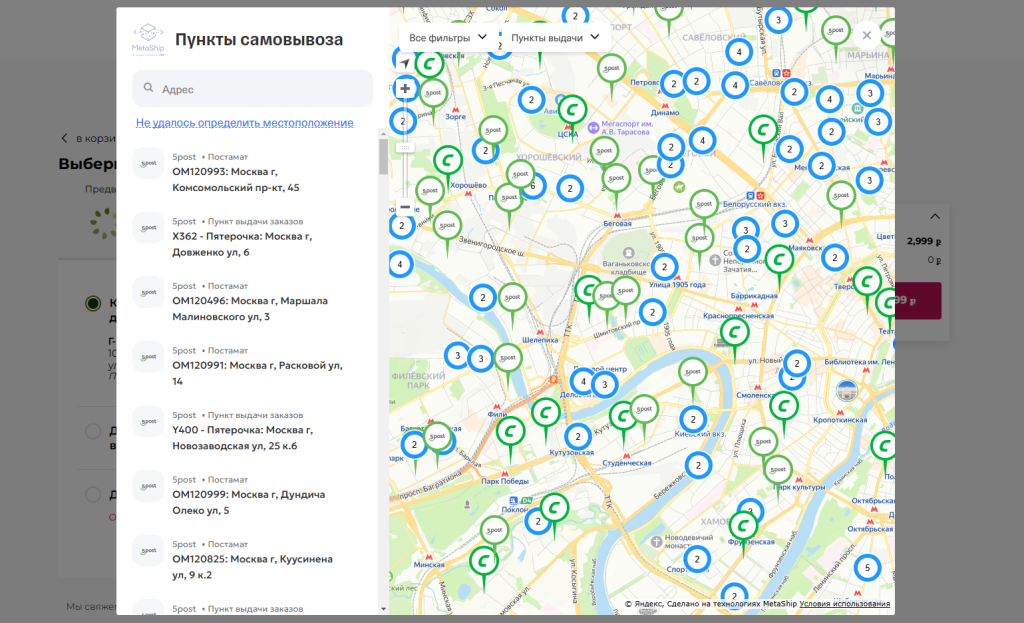1024x623 pixels.
Task: Zoom in the map with plus button
Action: (405, 89)
